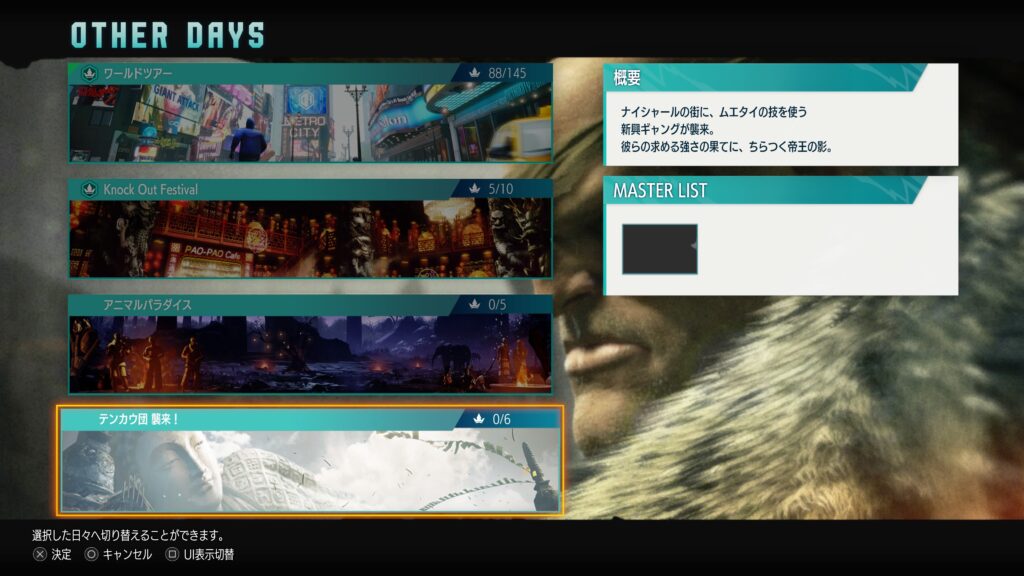Click the 0/6 progress counter
The image size is (1024, 576).
coord(502,419)
